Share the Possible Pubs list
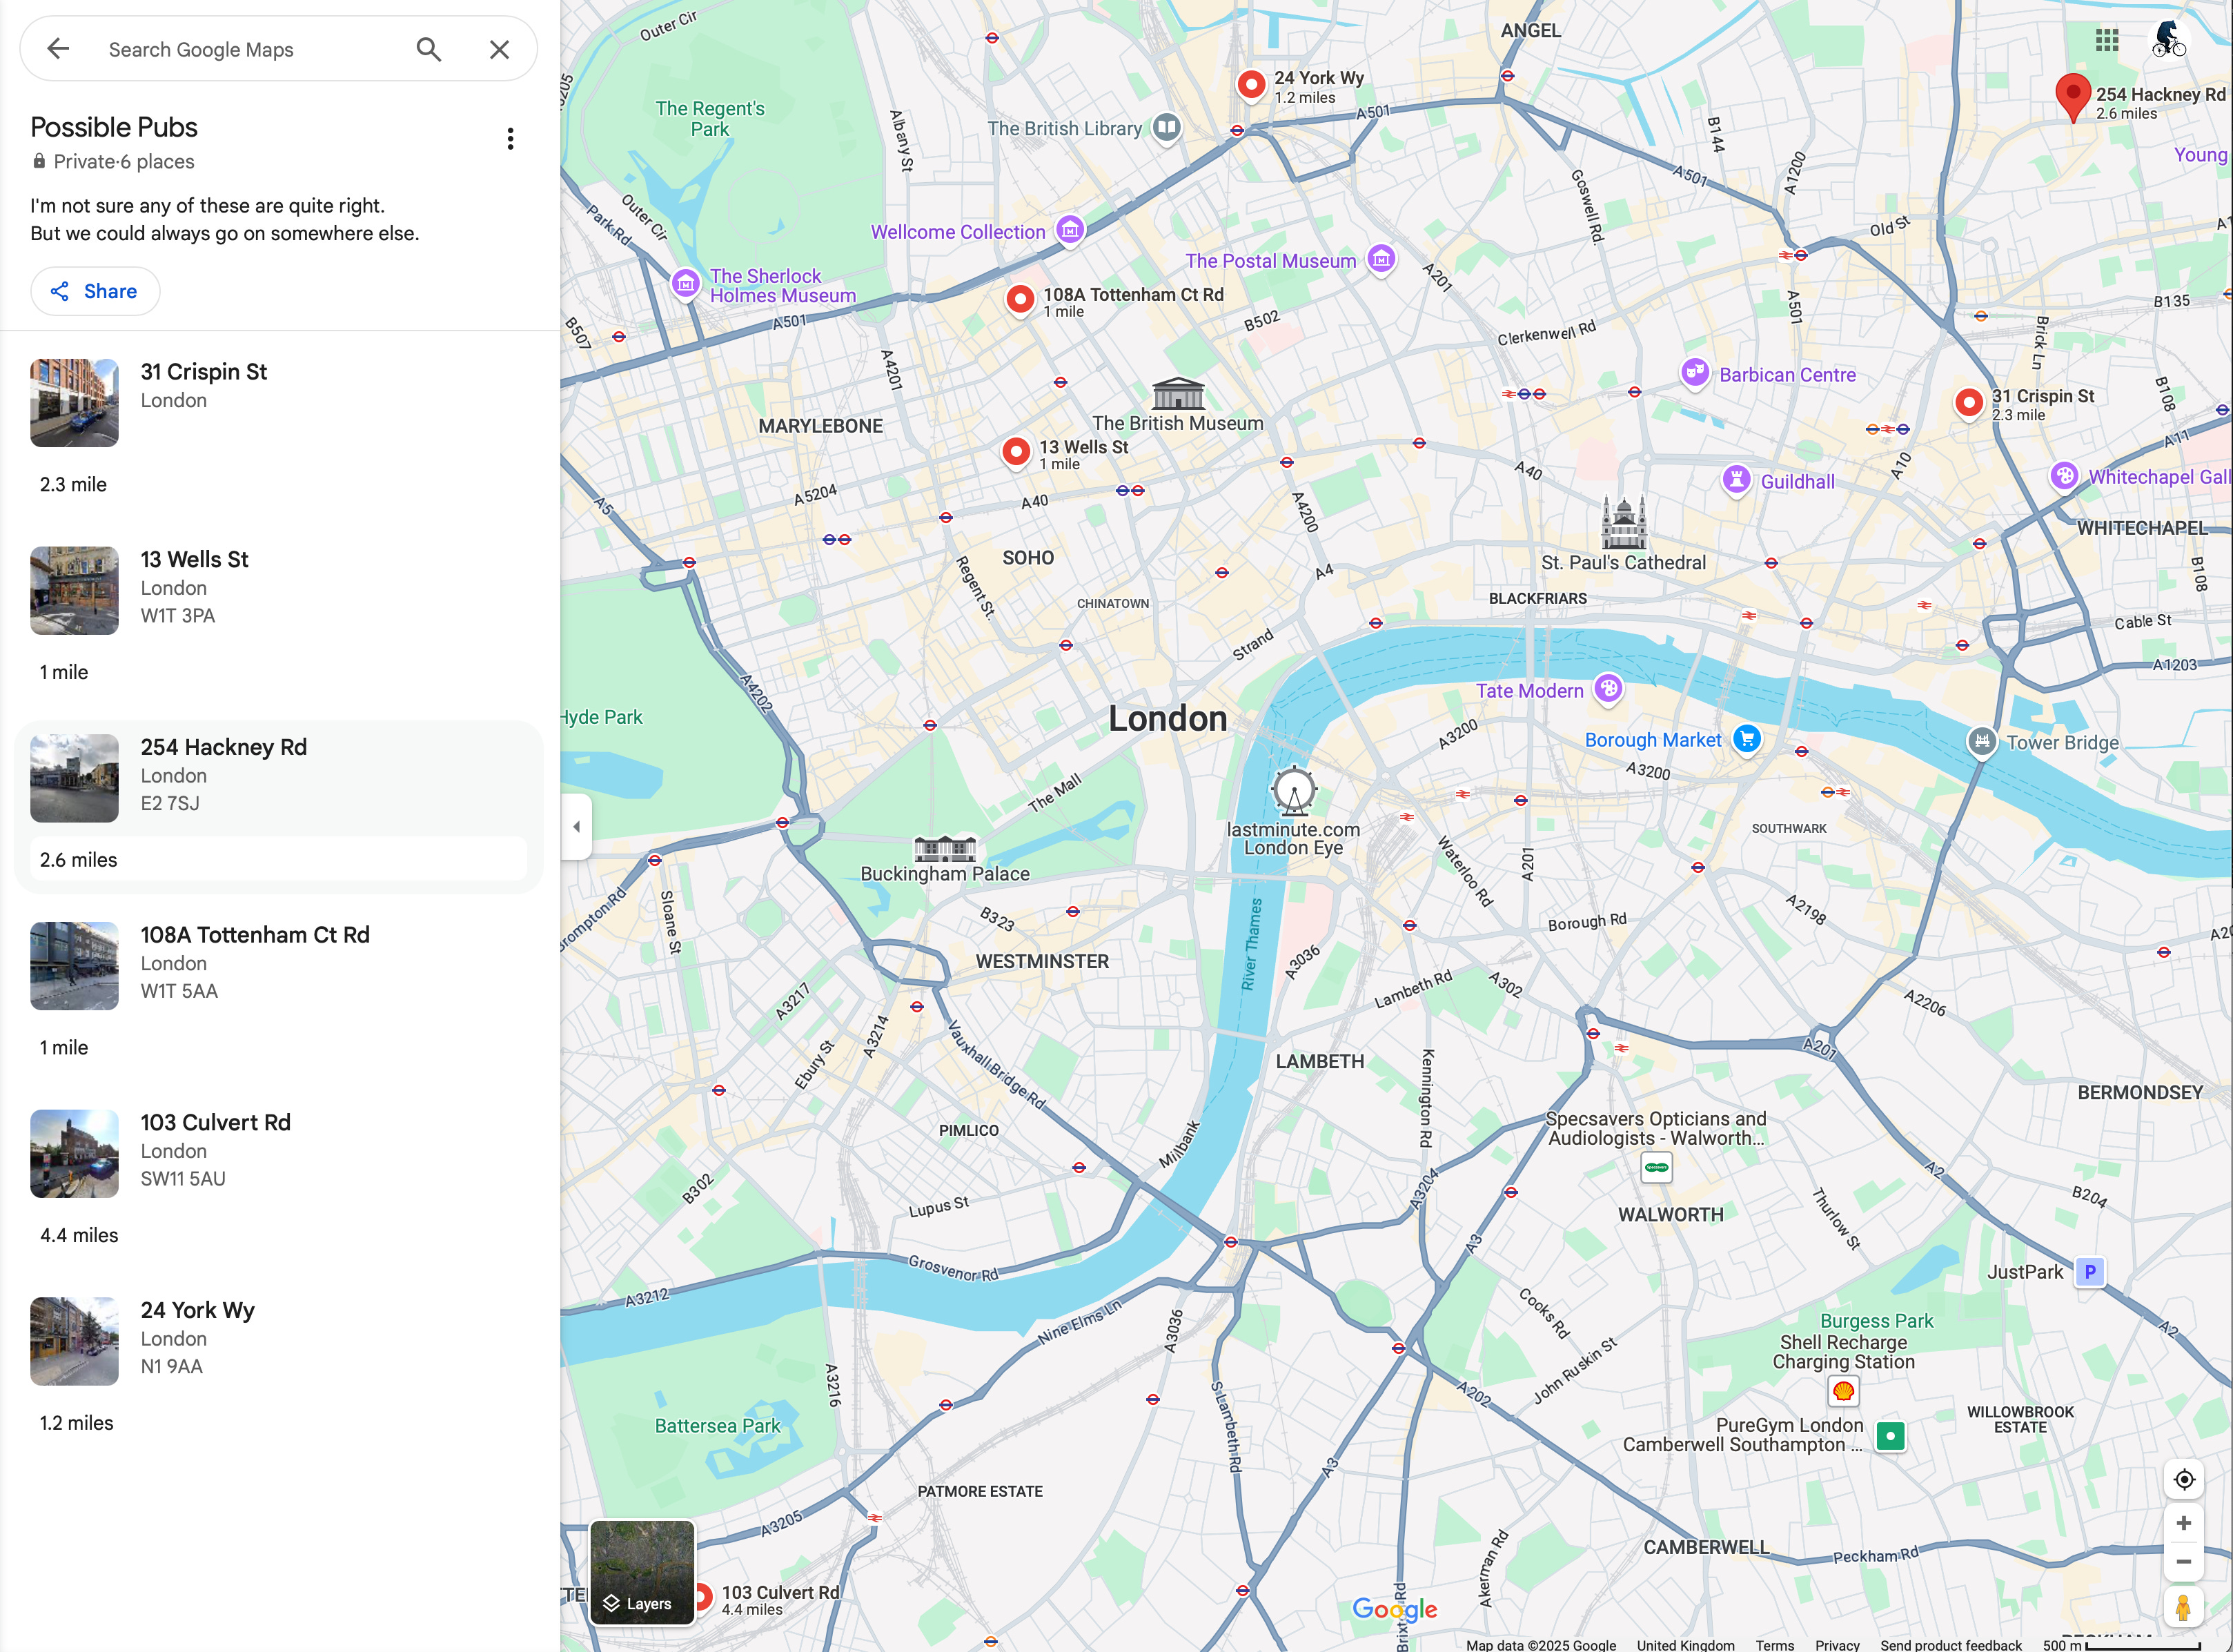The height and width of the screenshot is (1652, 2233). [x=95, y=291]
